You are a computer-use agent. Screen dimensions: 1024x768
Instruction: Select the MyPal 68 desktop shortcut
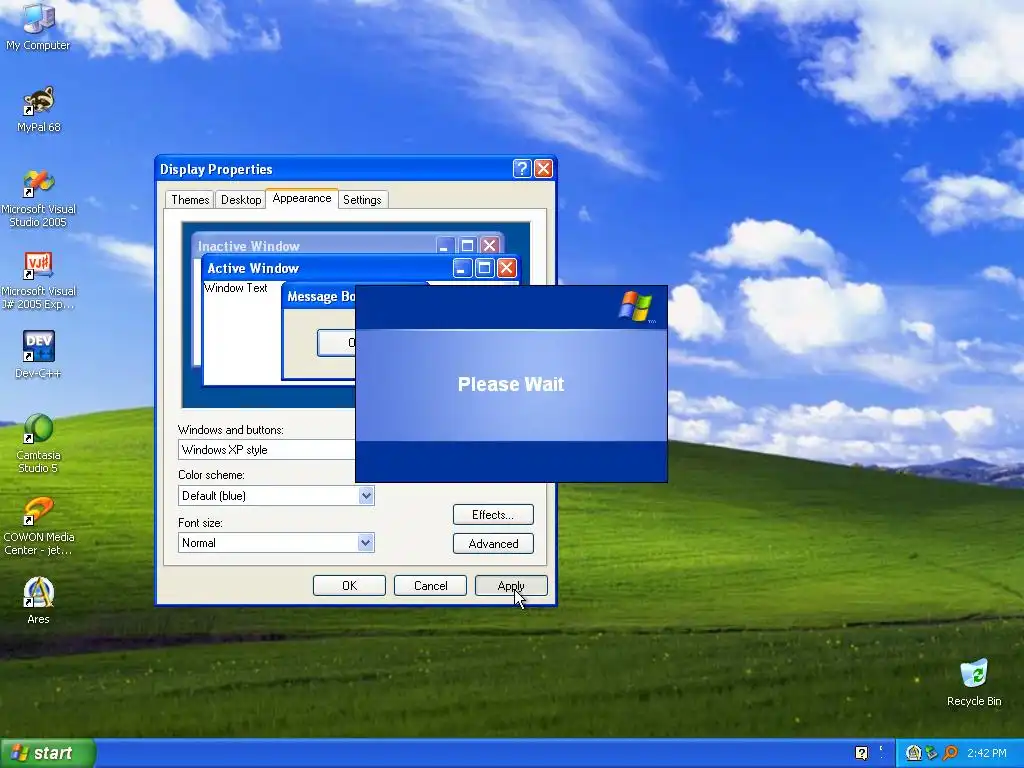[x=39, y=108]
